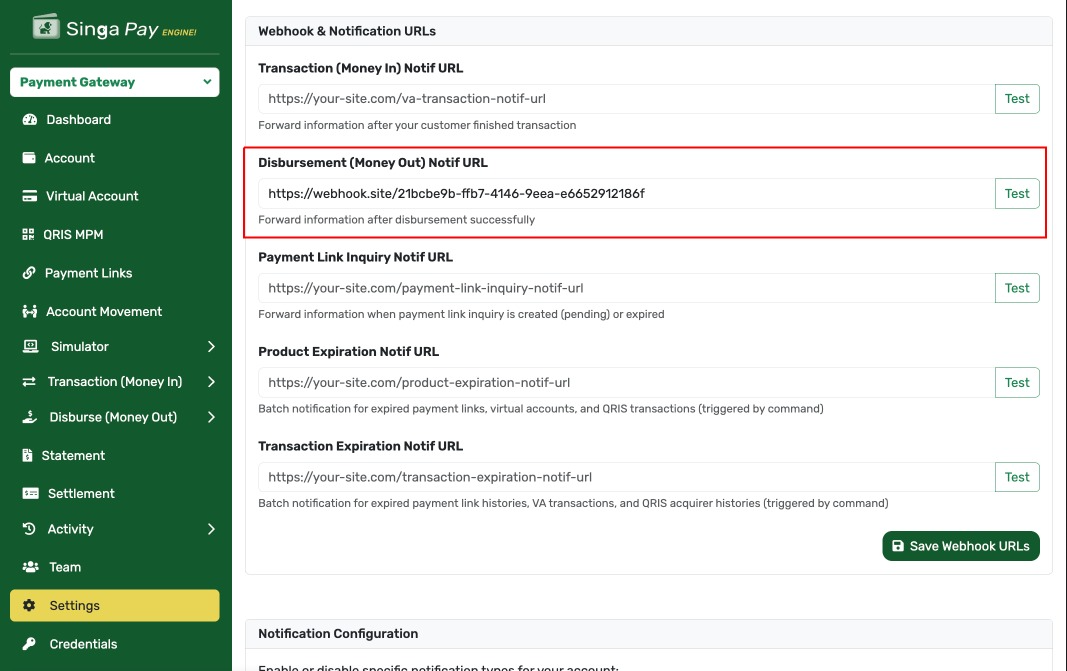The width and height of the screenshot is (1067, 671).
Task: Click the Settings gear icon
Action: [29, 605]
